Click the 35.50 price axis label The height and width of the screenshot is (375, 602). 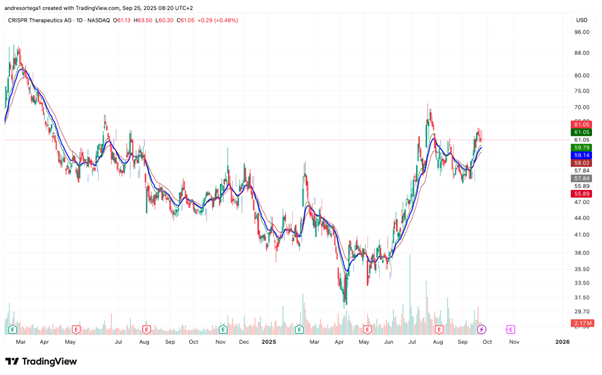click(x=582, y=269)
